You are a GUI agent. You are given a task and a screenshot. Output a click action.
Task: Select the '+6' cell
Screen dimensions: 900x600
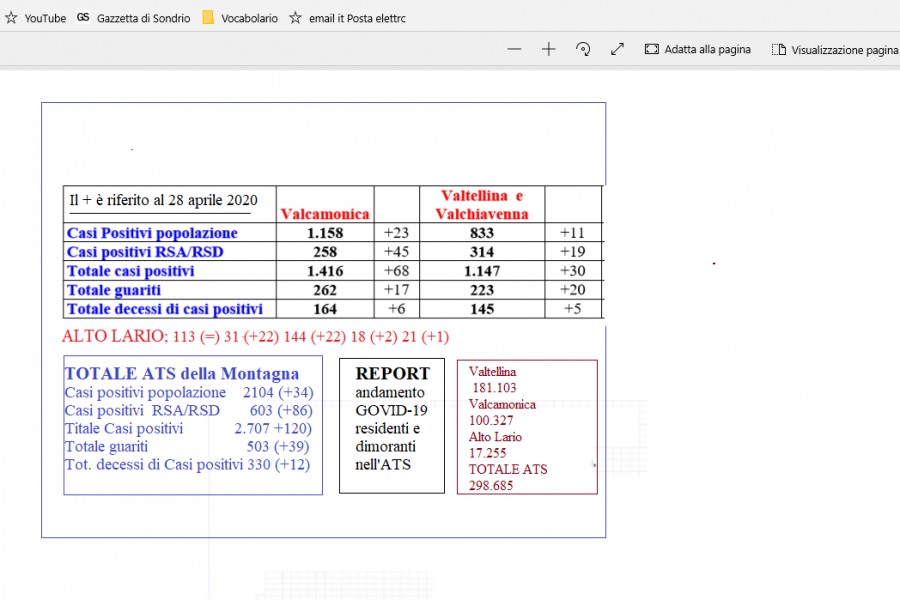pos(397,309)
